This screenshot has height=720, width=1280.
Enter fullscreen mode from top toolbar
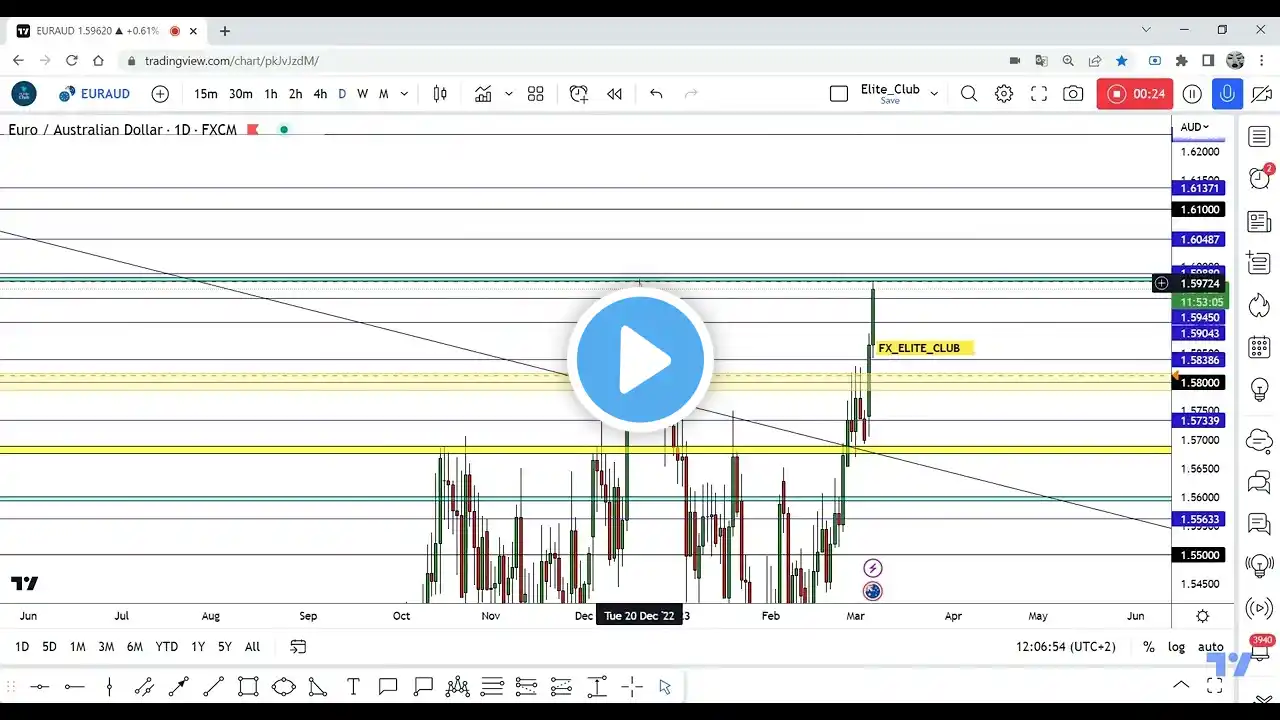(1039, 94)
